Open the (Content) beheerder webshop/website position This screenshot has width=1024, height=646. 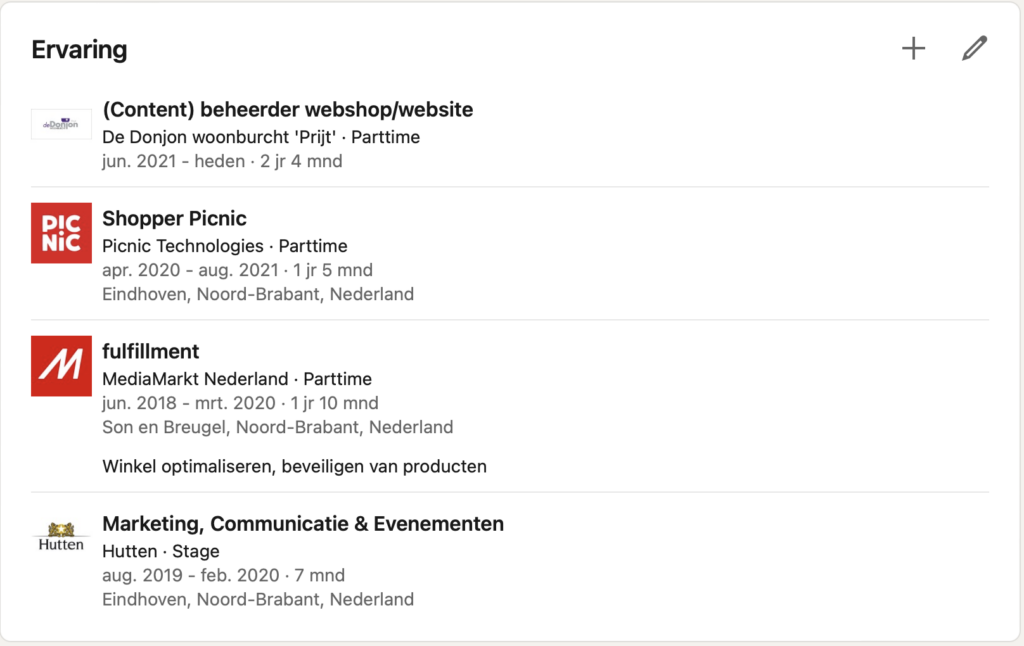(x=287, y=110)
